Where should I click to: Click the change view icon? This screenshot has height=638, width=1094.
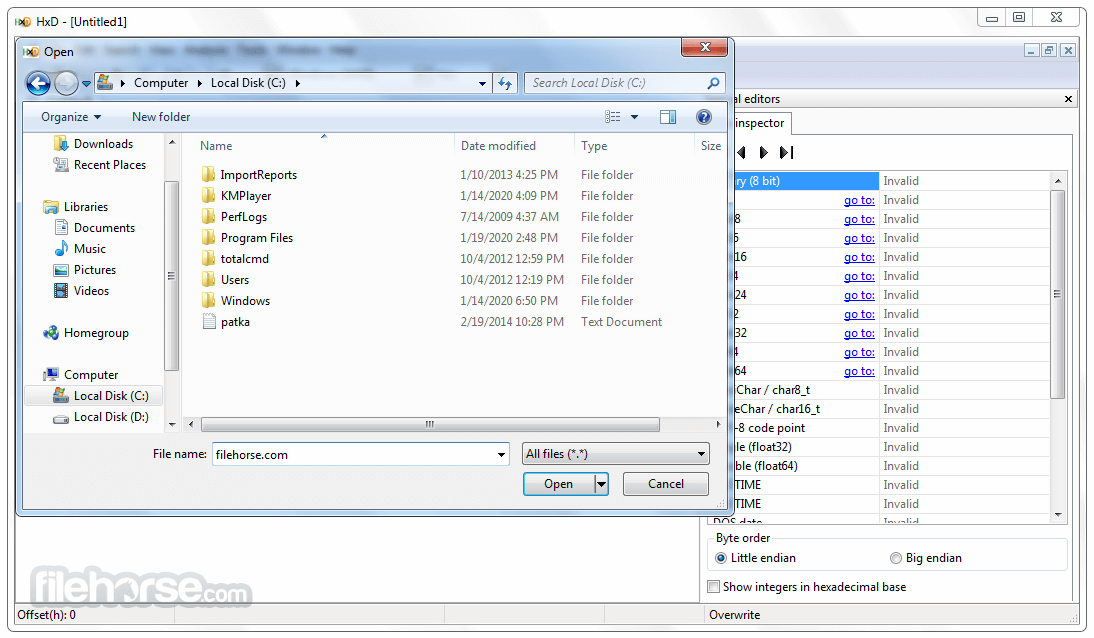pyautogui.click(x=613, y=117)
